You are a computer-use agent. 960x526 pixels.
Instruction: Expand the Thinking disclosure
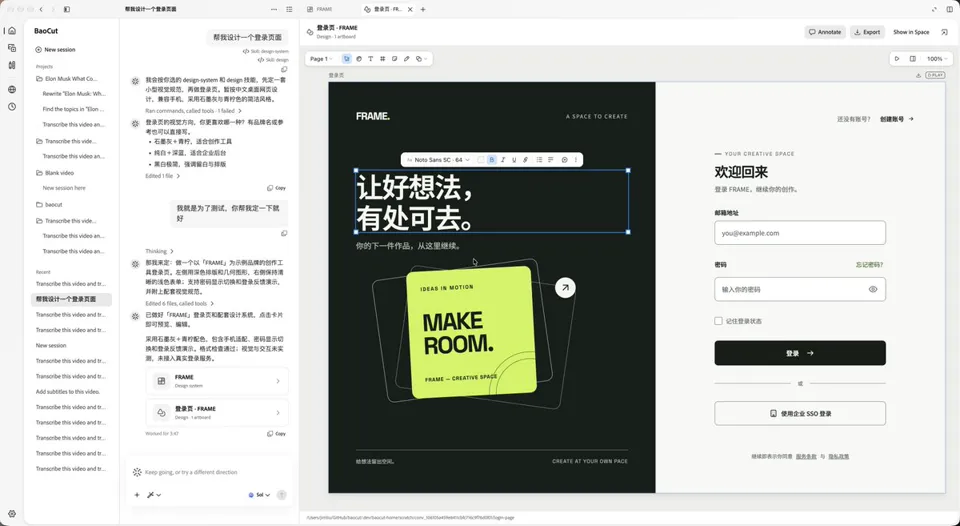[159, 251]
